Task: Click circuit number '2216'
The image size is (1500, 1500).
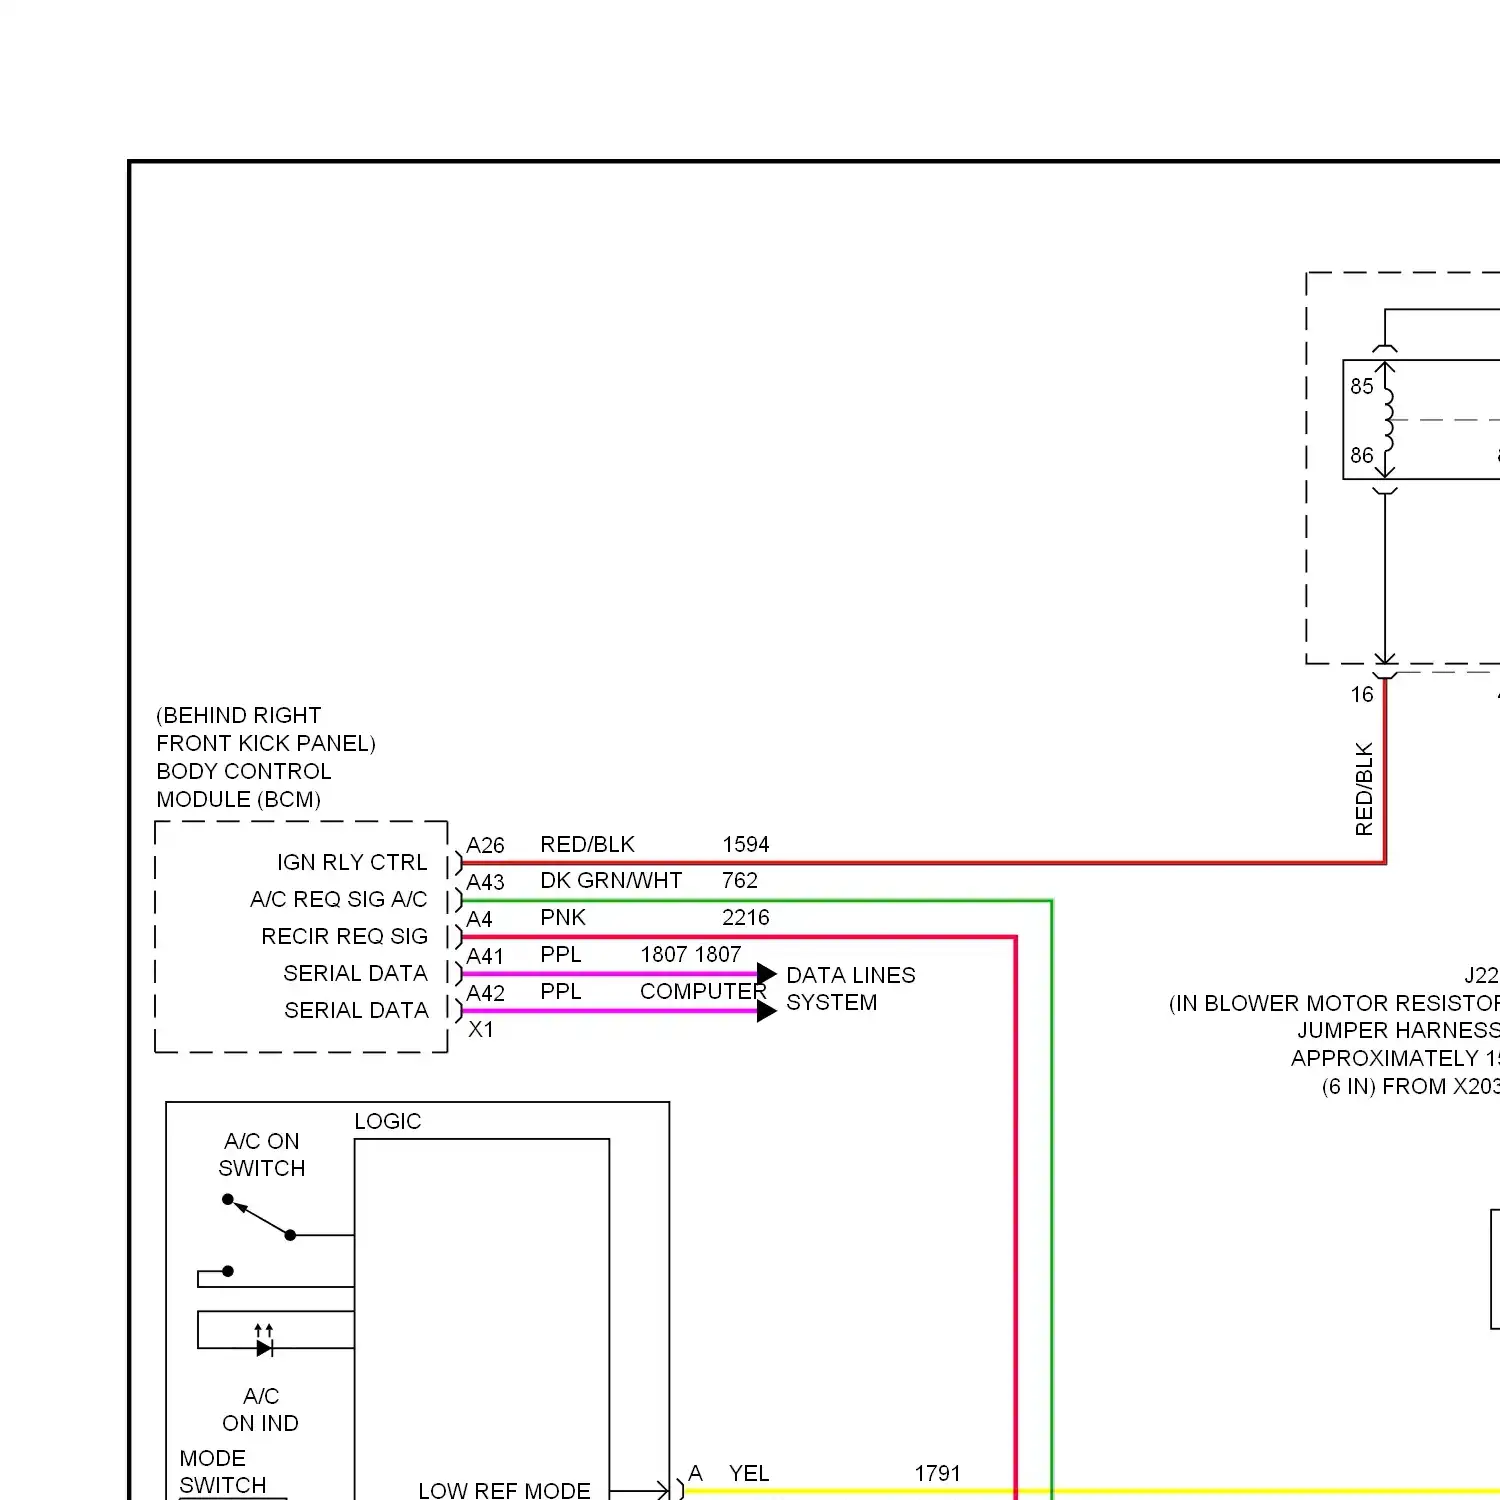Action: (x=746, y=917)
